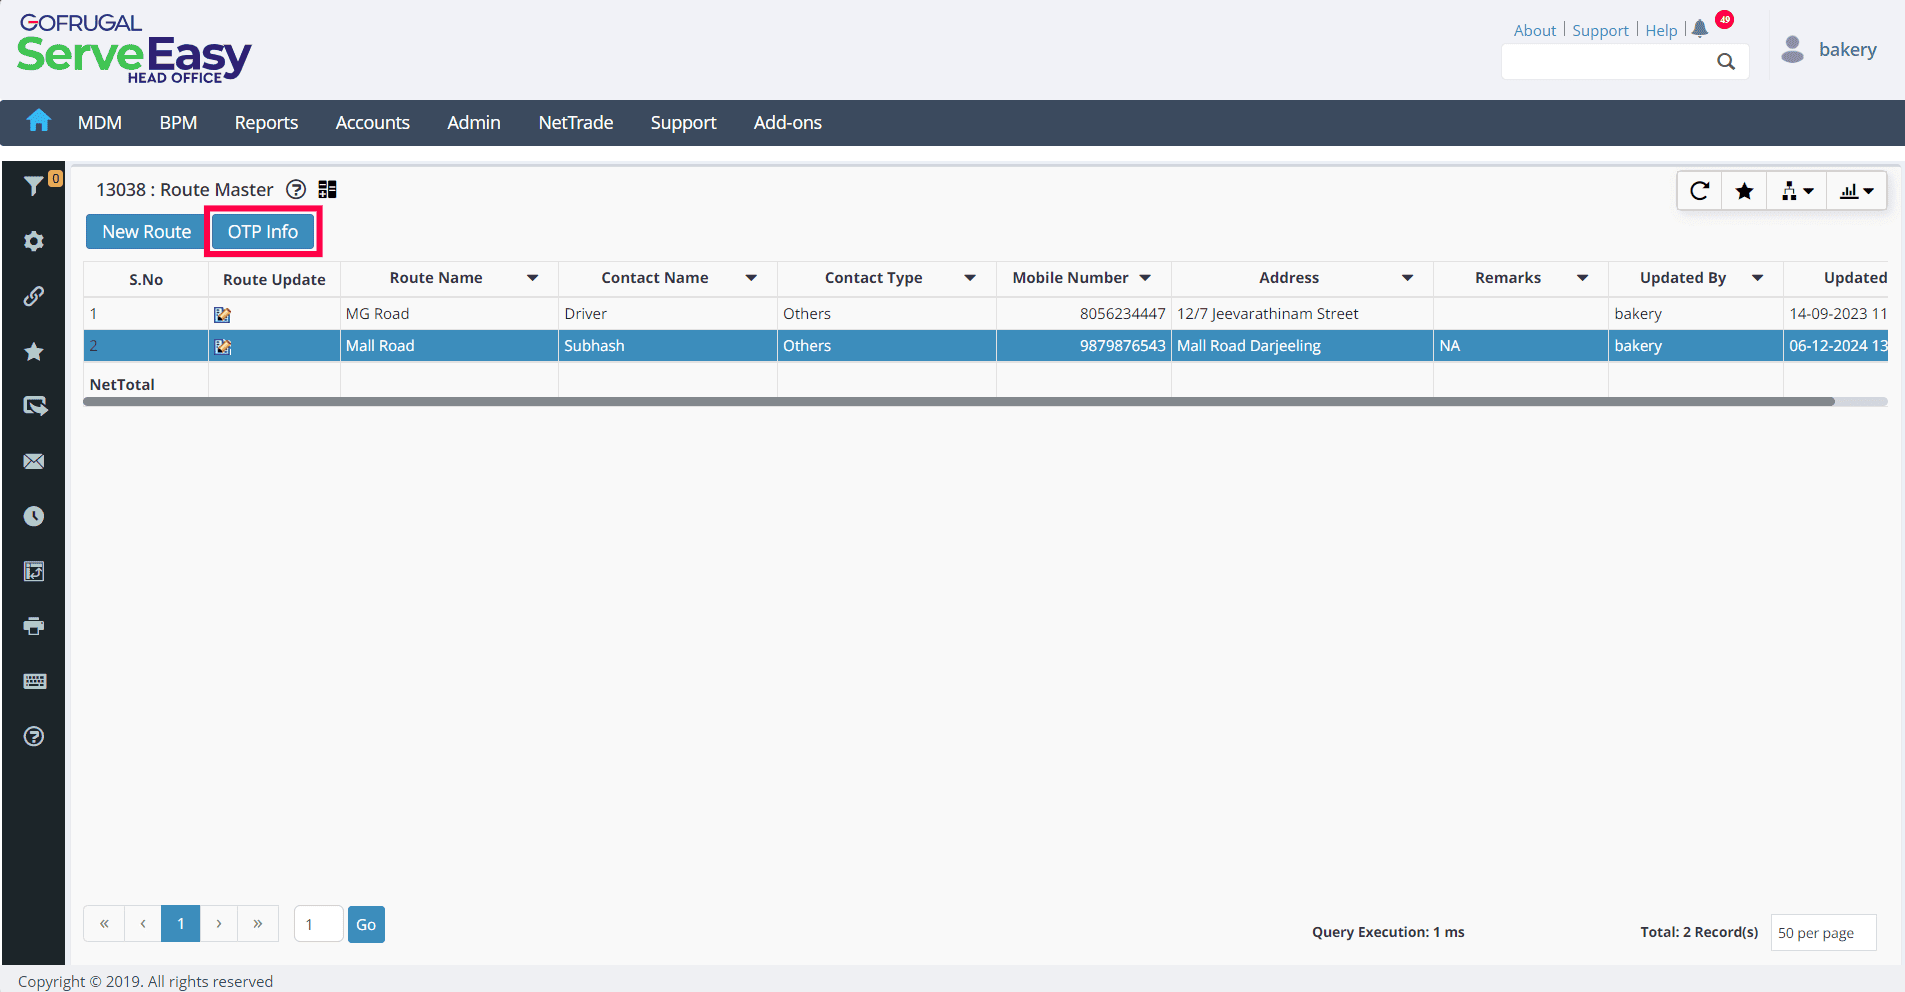1905x992 pixels.
Task: Open the chart options dropdown in toolbar
Action: [x=1857, y=191]
